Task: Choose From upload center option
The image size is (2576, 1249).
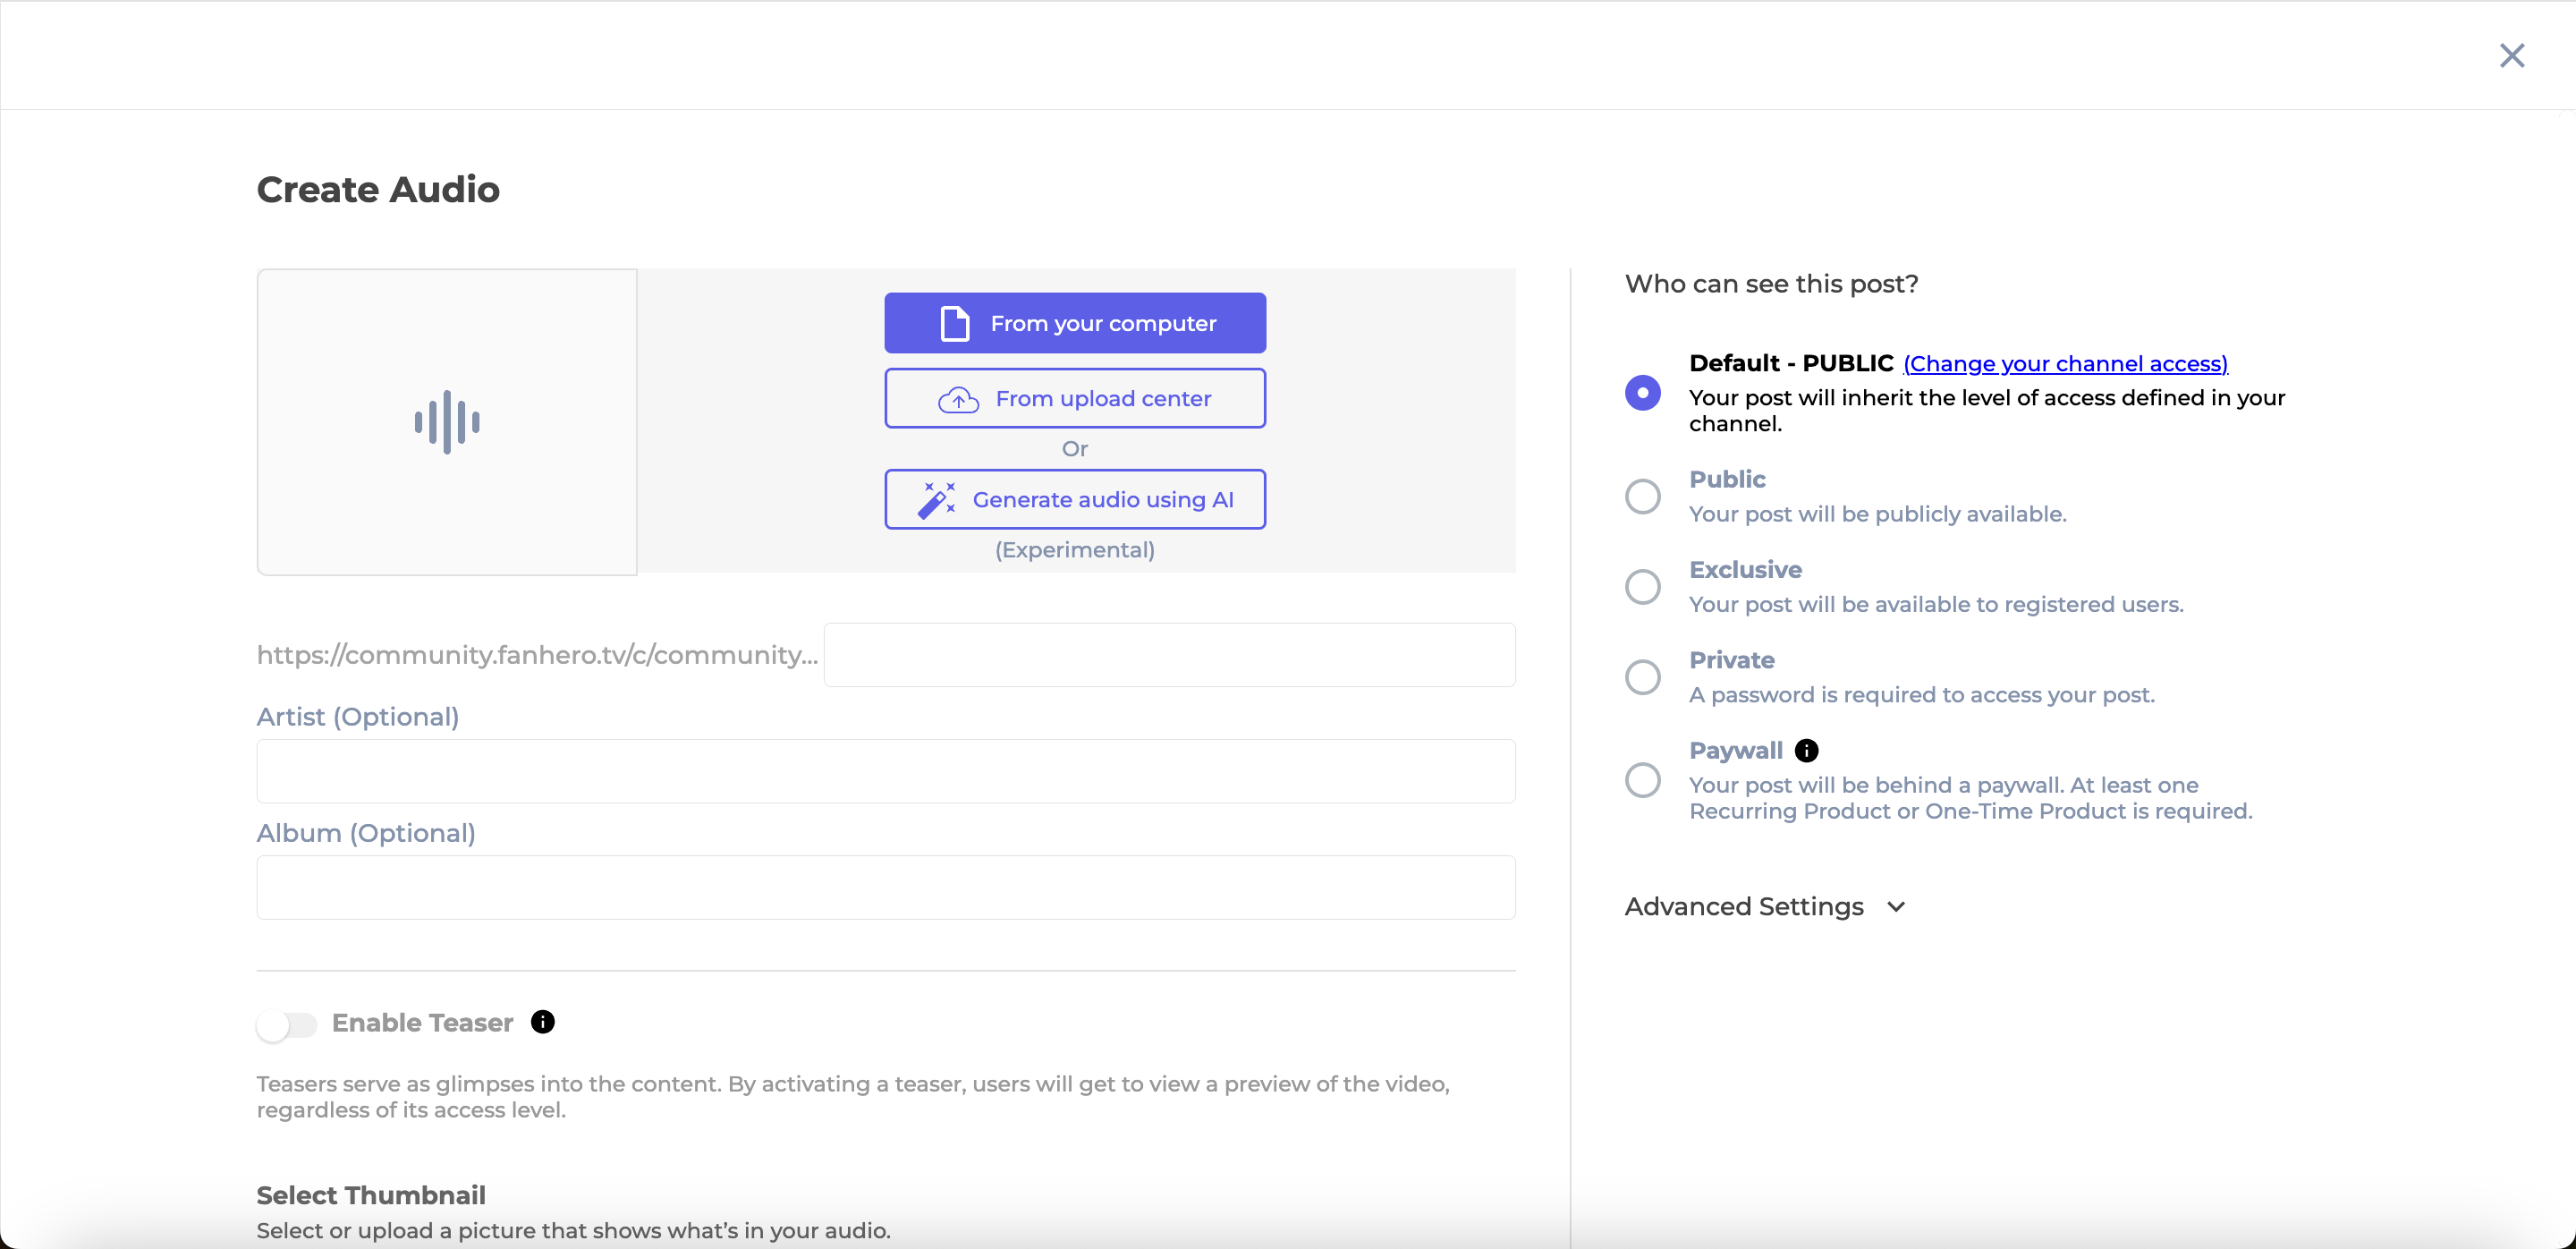Action: click(1075, 398)
